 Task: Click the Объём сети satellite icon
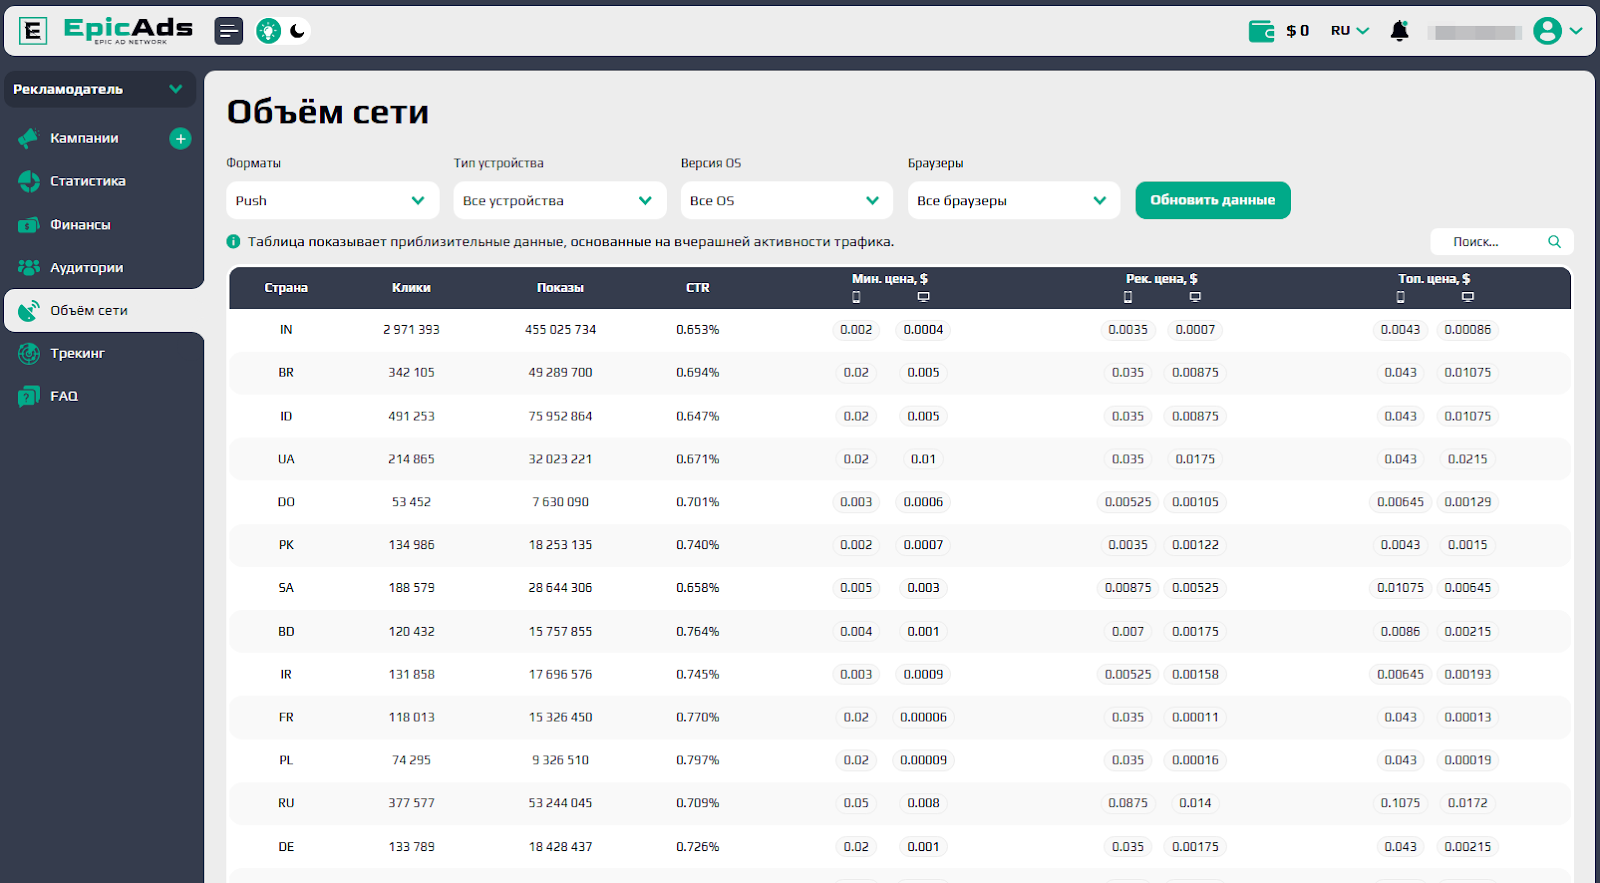pyautogui.click(x=29, y=311)
